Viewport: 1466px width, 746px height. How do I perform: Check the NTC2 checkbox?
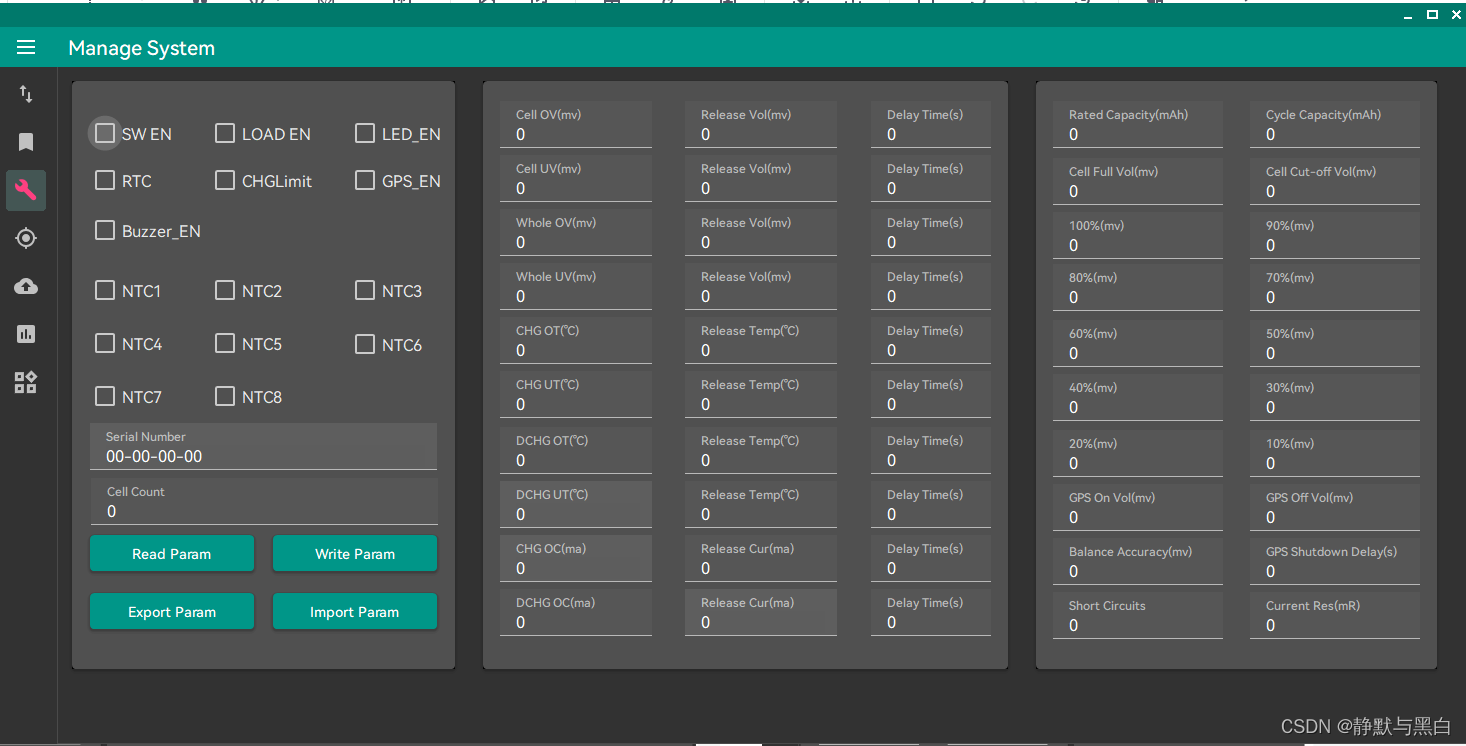click(x=225, y=290)
